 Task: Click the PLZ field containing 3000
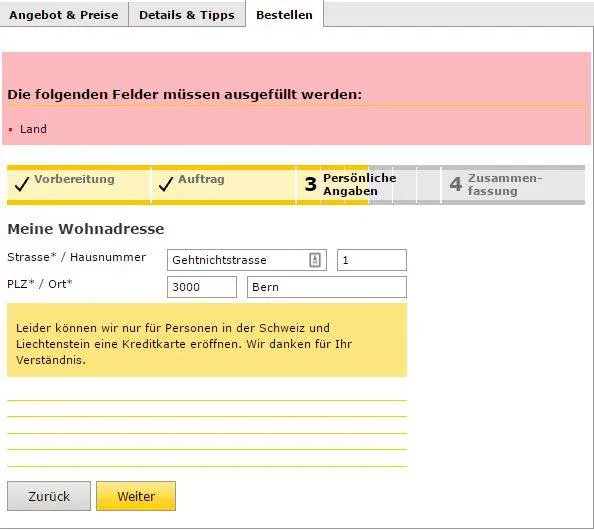point(202,287)
